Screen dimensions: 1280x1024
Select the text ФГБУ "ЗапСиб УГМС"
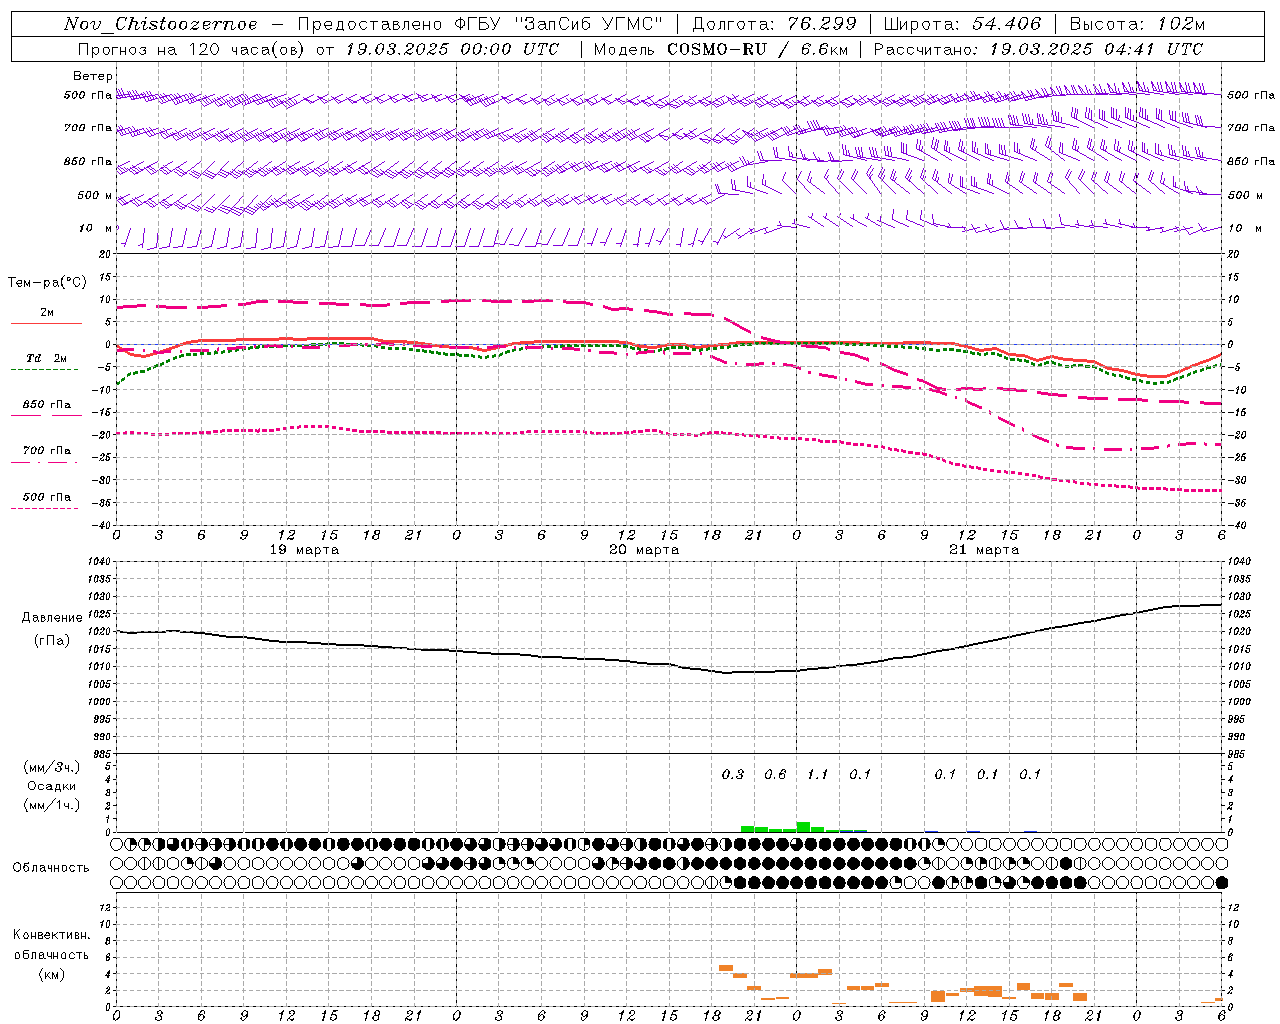click(x=560, y=24)
